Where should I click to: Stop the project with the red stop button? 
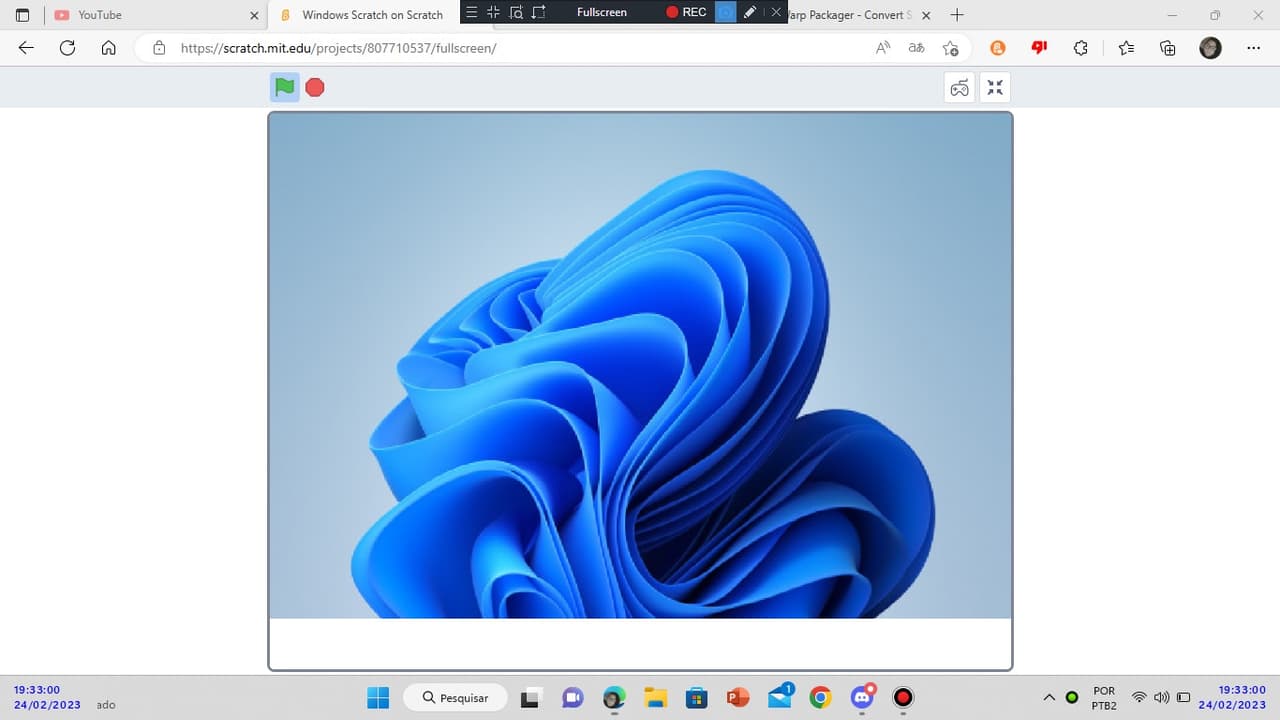(x=315, y=88)
